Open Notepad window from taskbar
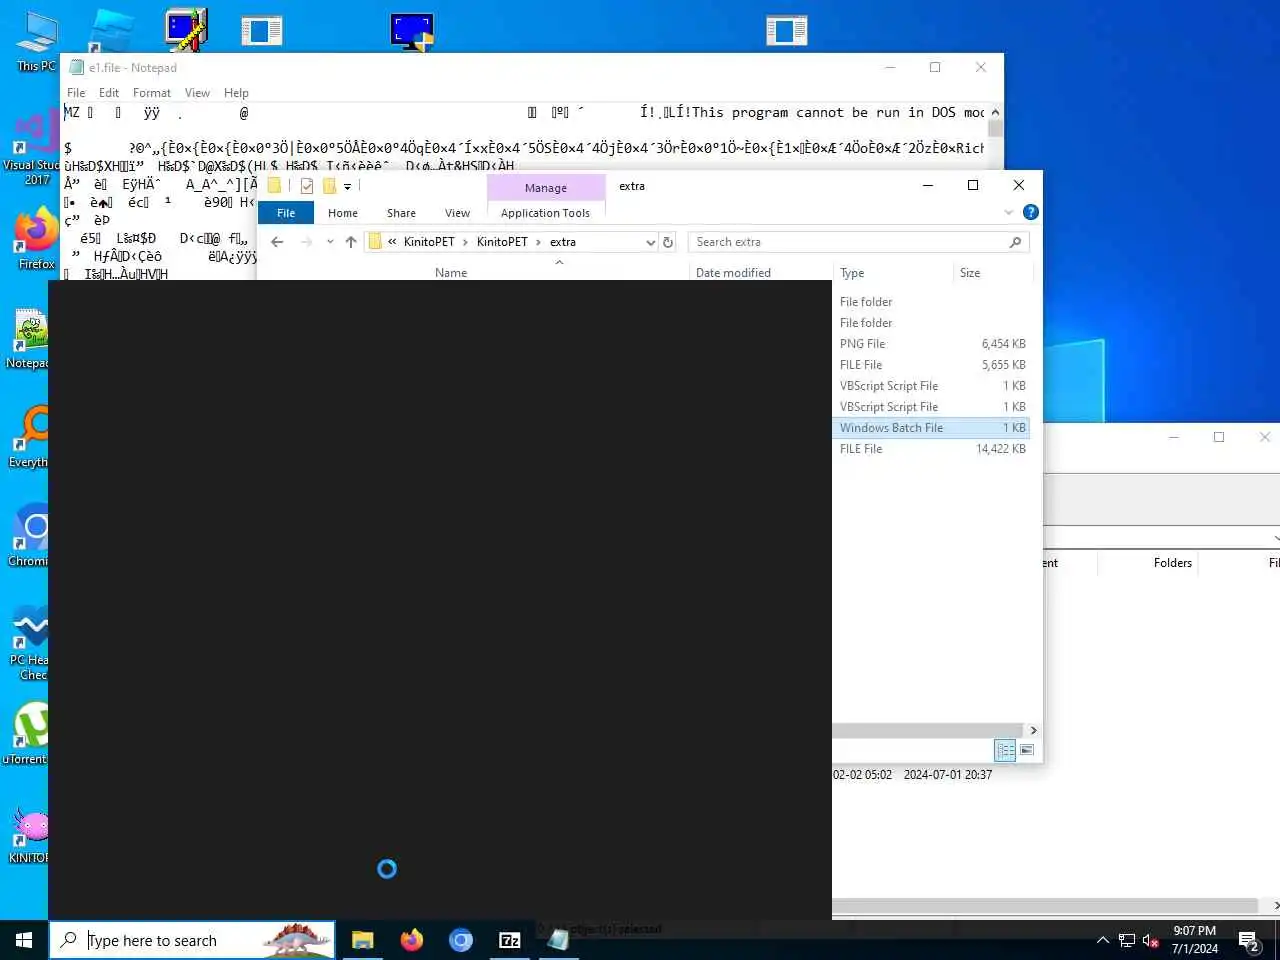The height and width of the screenshot is (960, 1280). pyautogui.click(x=558, y=940)
